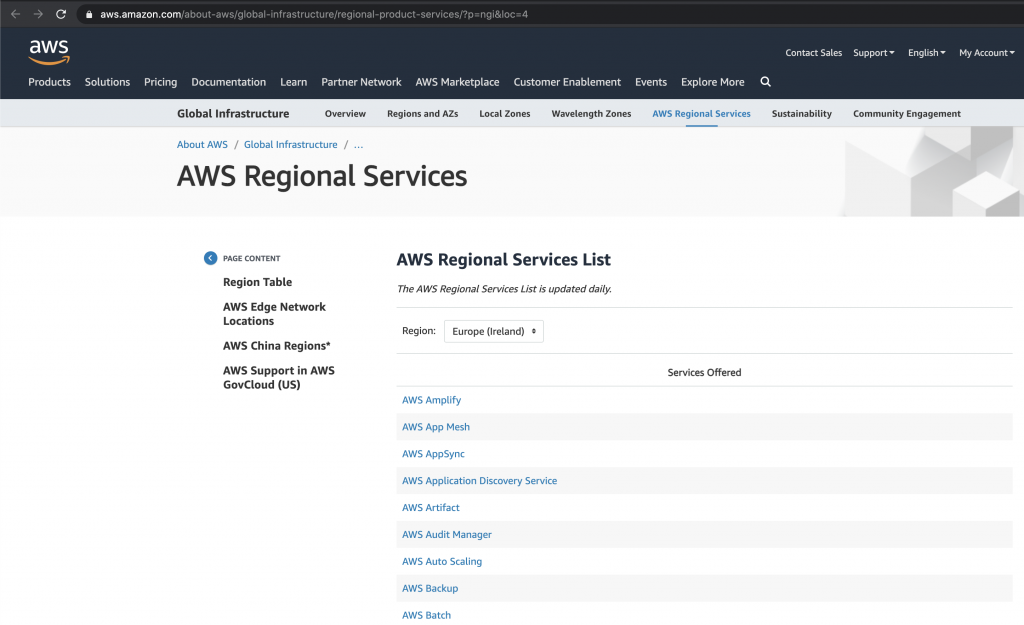Screen dimensions: 1024x625
Task: Open the English language dropdown
Action: [926, 52]
